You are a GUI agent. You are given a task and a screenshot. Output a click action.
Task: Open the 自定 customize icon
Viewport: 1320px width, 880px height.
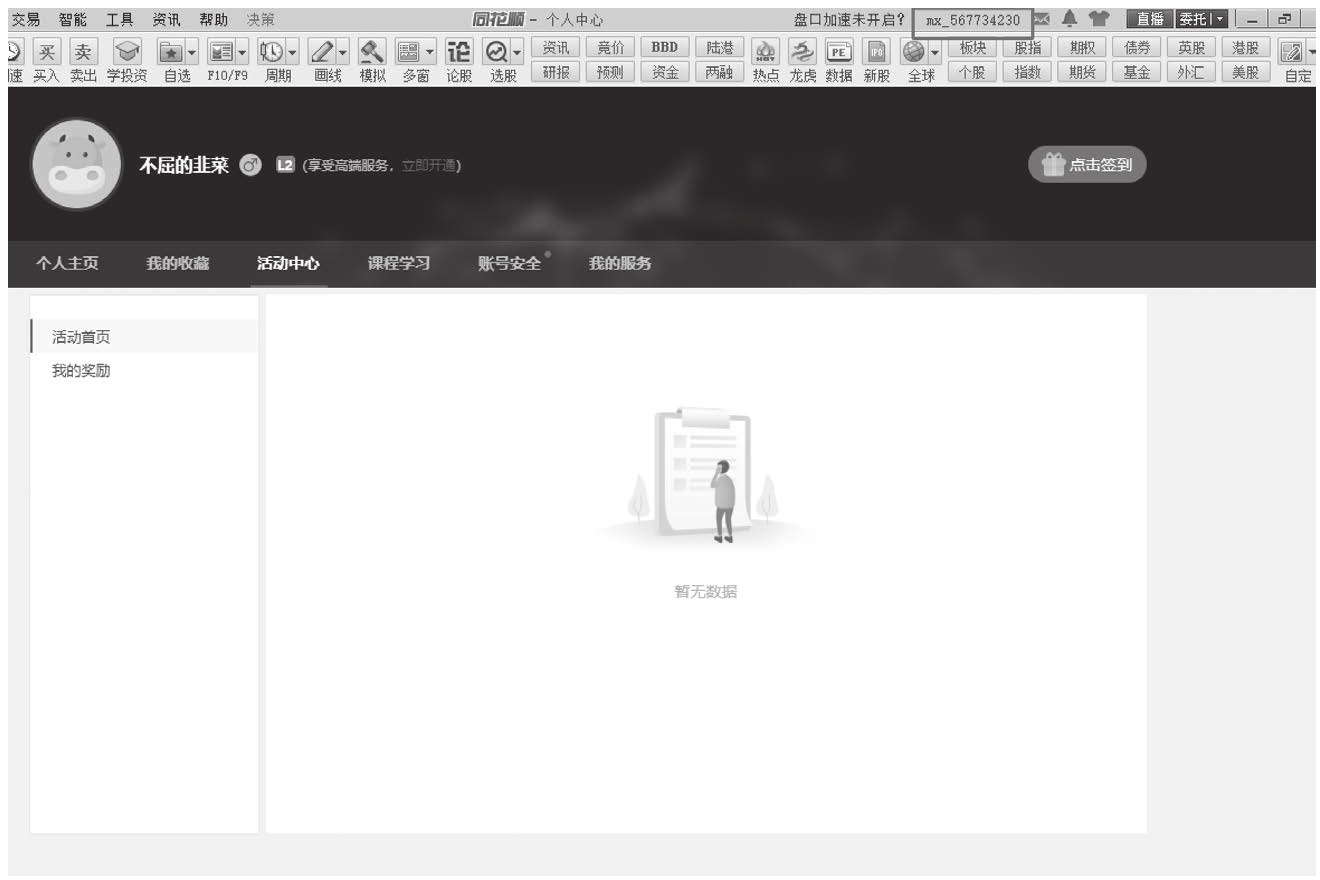(1291, 52)
